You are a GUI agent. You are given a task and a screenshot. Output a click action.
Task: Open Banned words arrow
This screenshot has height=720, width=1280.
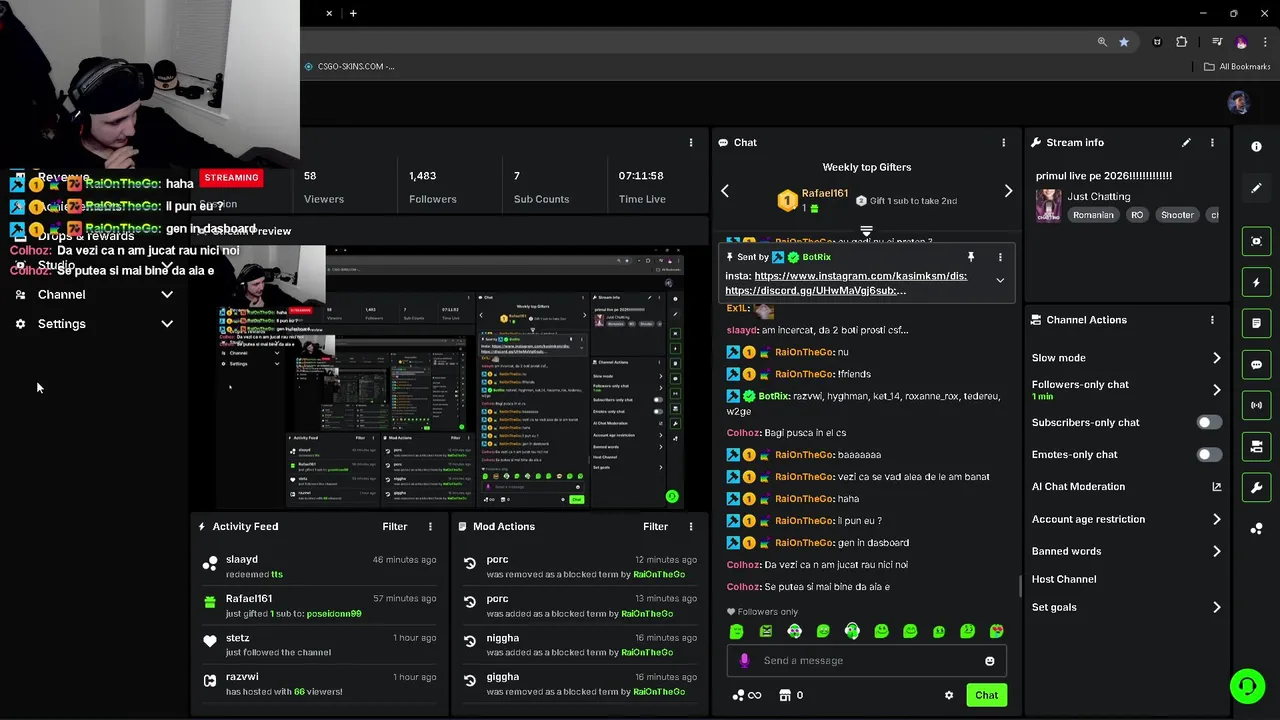pos(1216,551)
